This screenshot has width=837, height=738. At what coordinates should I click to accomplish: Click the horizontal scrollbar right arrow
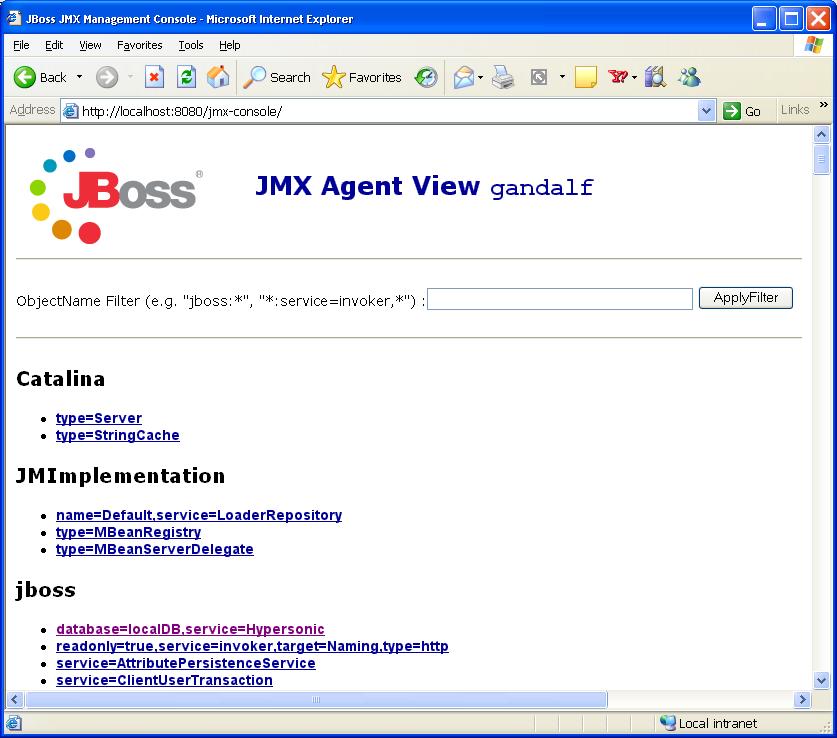coord(802,699)
